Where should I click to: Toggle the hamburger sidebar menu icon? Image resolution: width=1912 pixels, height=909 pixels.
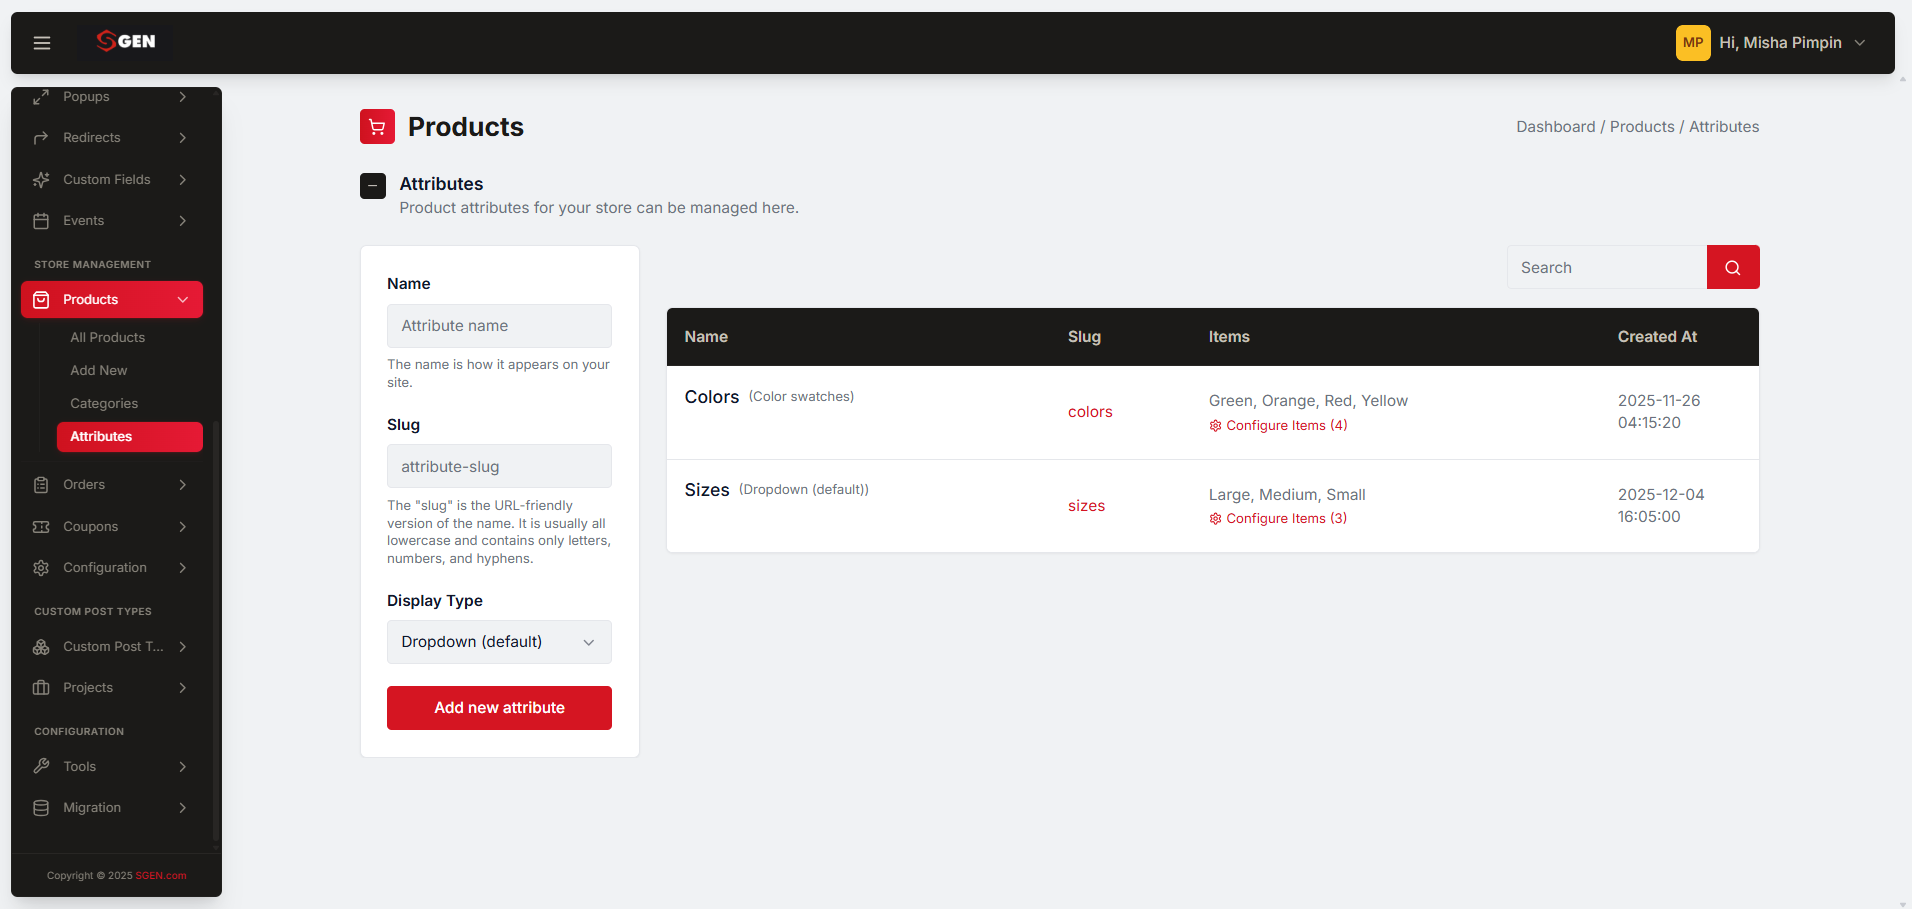(42, 43)
